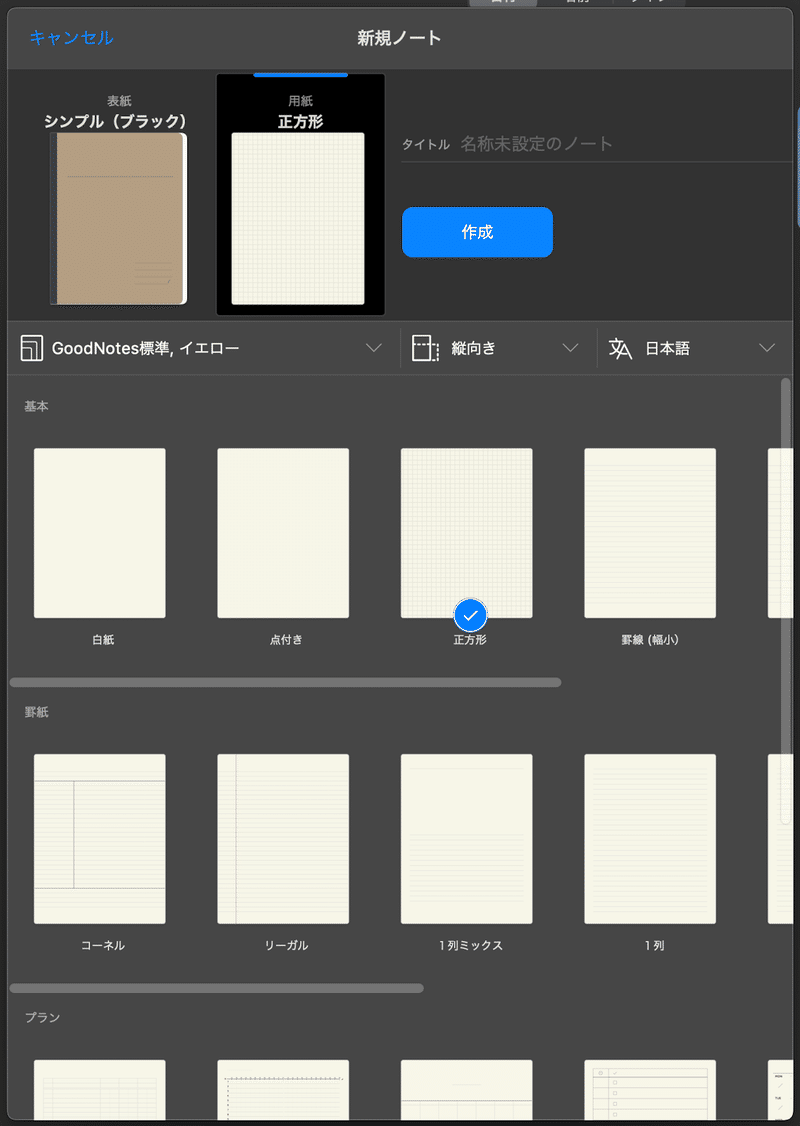Screen dimensions: 800x1126
Task: Choose the 1列 paper template
Action: coord(650,839)
